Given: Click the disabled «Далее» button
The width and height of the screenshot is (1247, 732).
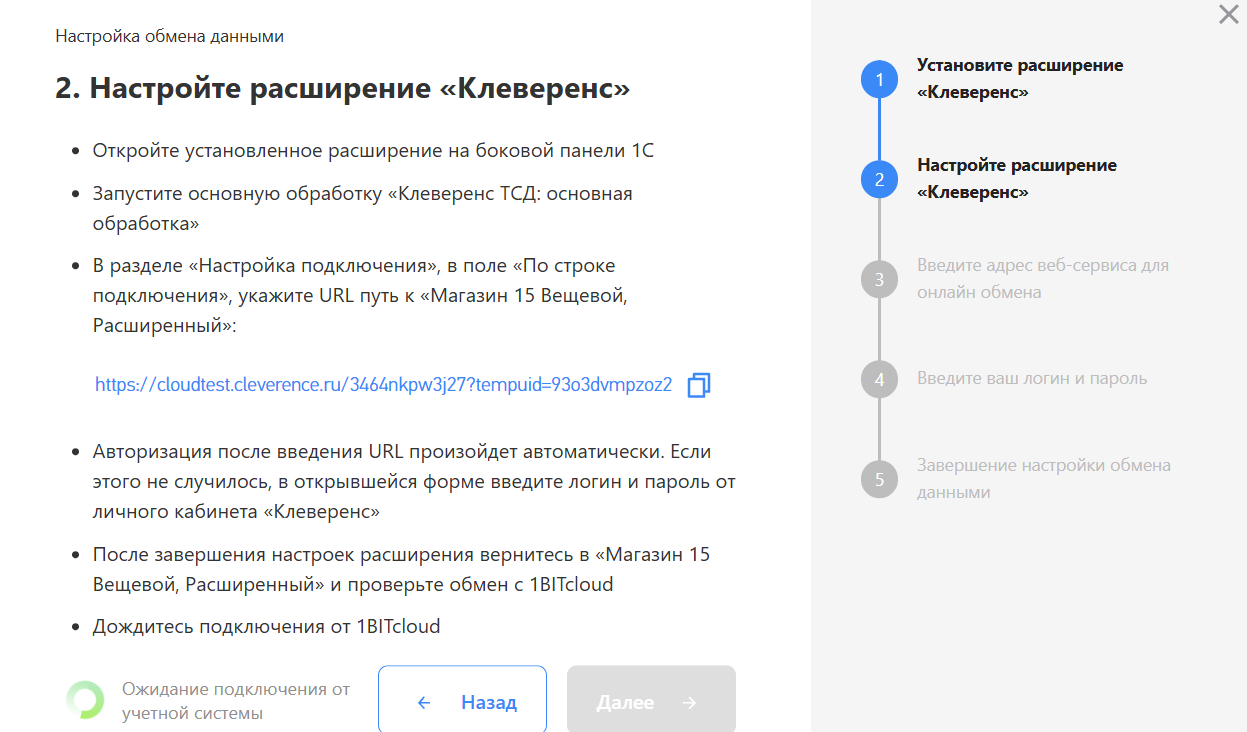Looking at the screenshot, I should click(x=651, y=702).
